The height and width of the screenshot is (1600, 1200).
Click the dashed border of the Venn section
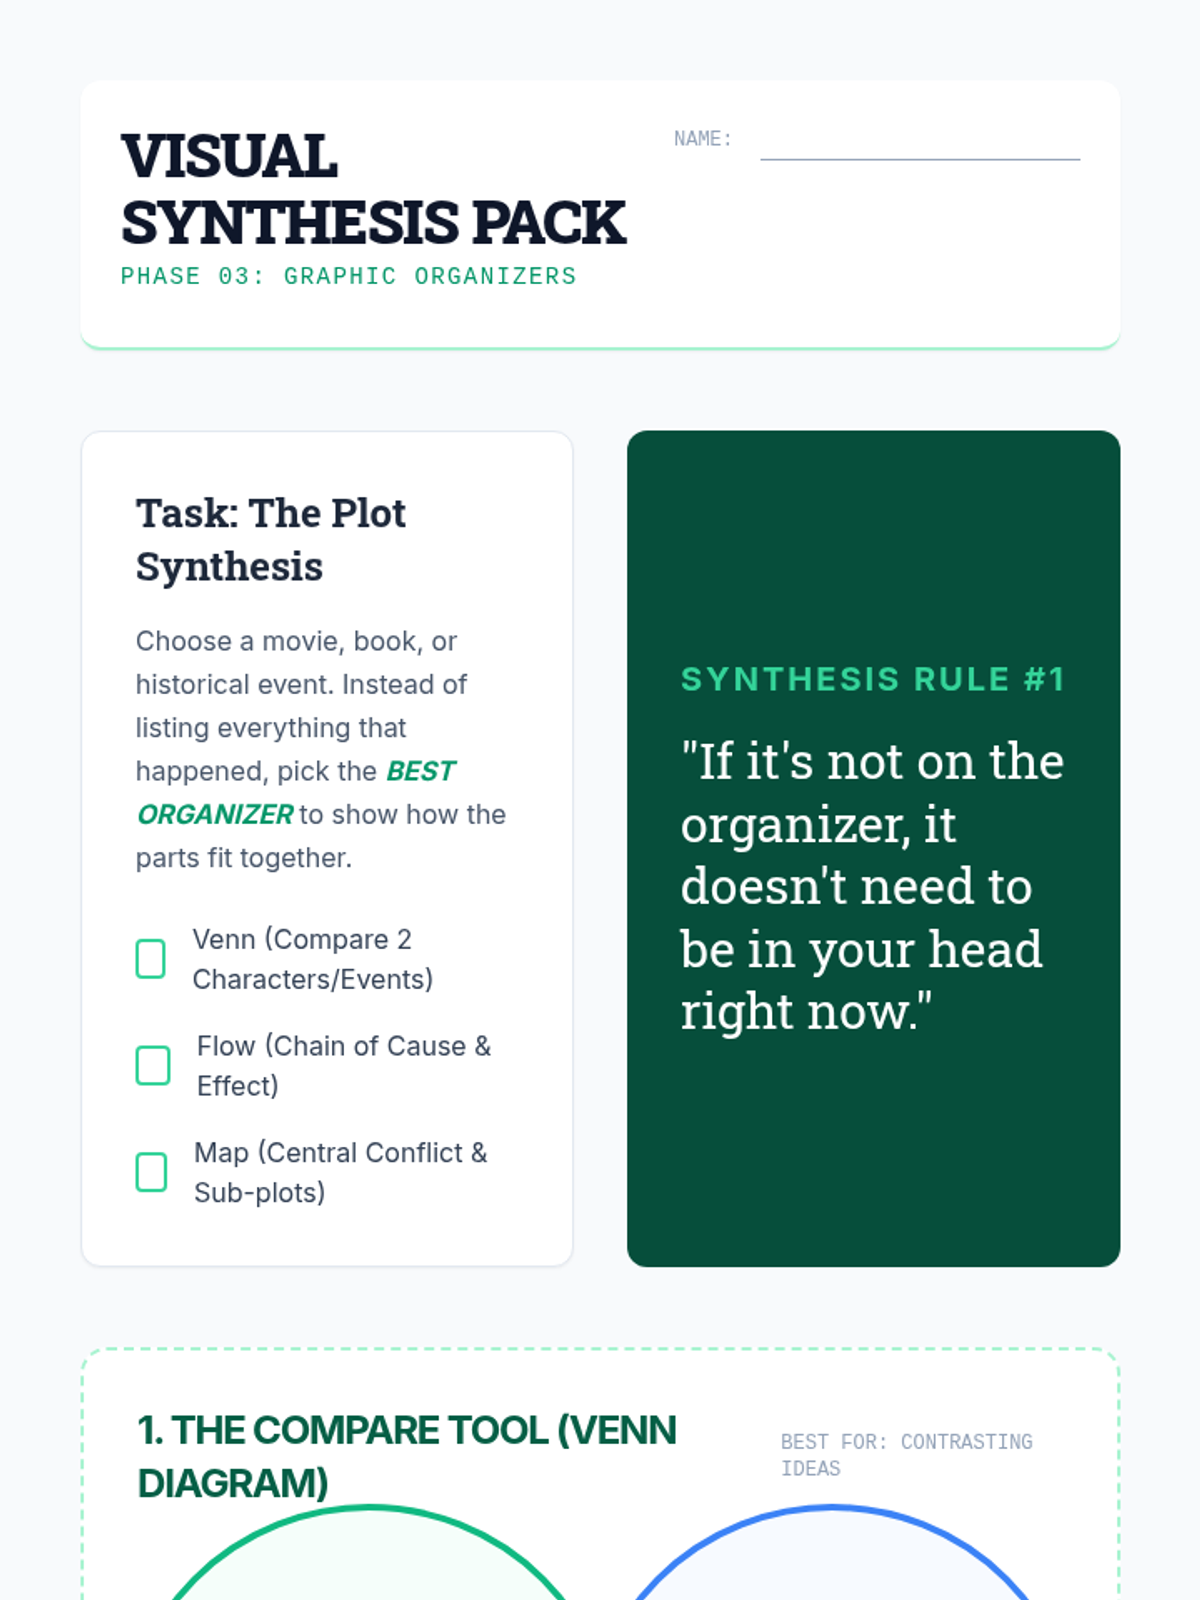point(600,1349)
